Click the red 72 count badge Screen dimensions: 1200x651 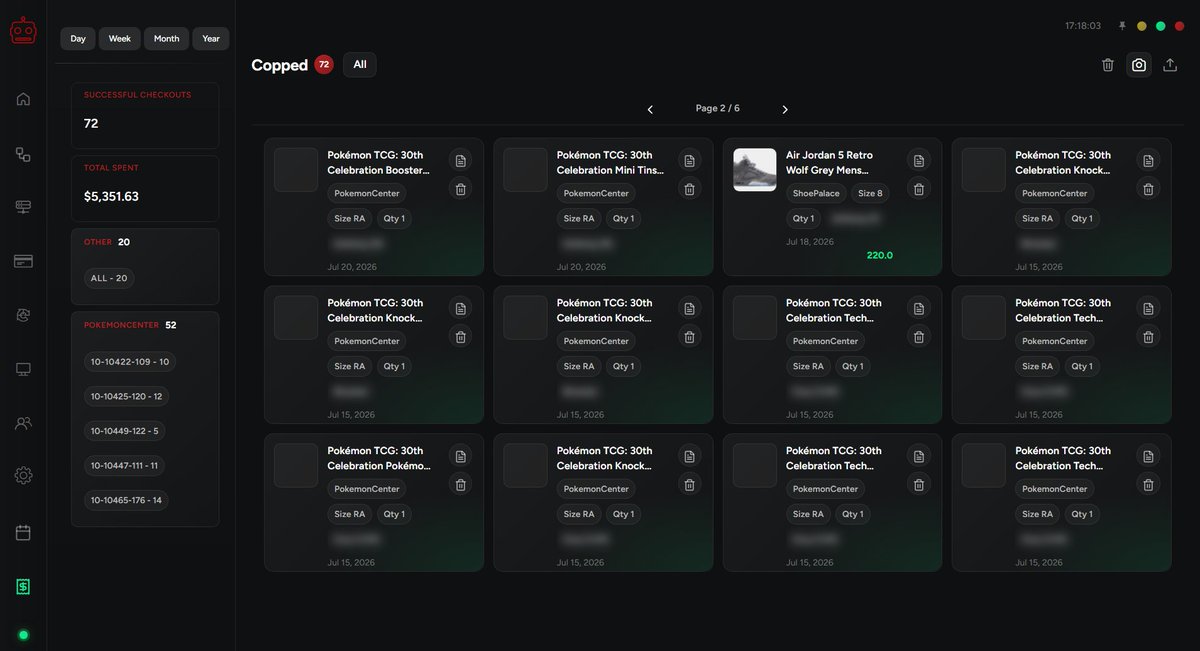point(324,65)
